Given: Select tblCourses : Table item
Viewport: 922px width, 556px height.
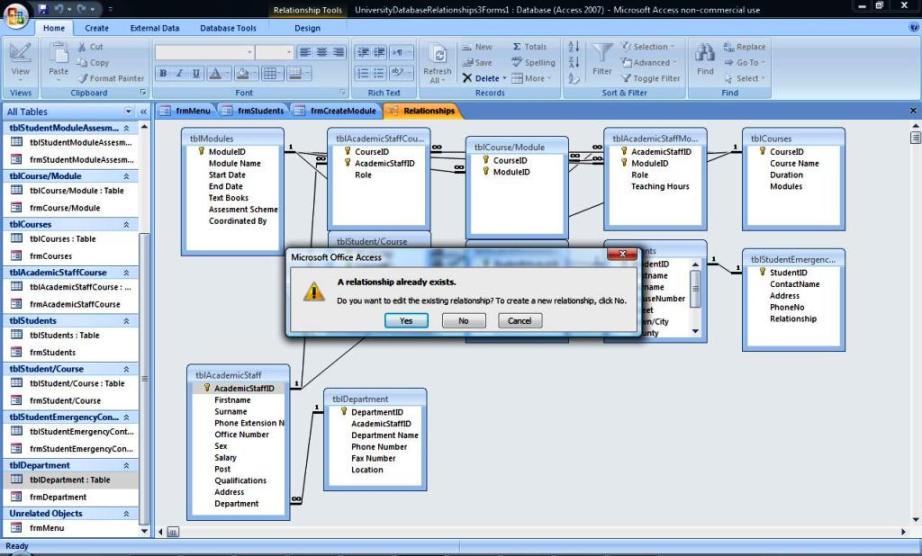Looking at the screenshot, I should pos(71,239).
